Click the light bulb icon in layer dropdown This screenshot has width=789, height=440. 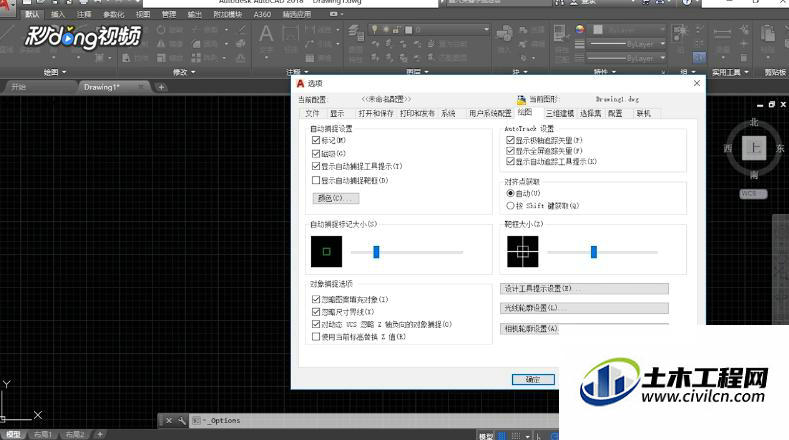pyautogui.click(x=375, y=30)
